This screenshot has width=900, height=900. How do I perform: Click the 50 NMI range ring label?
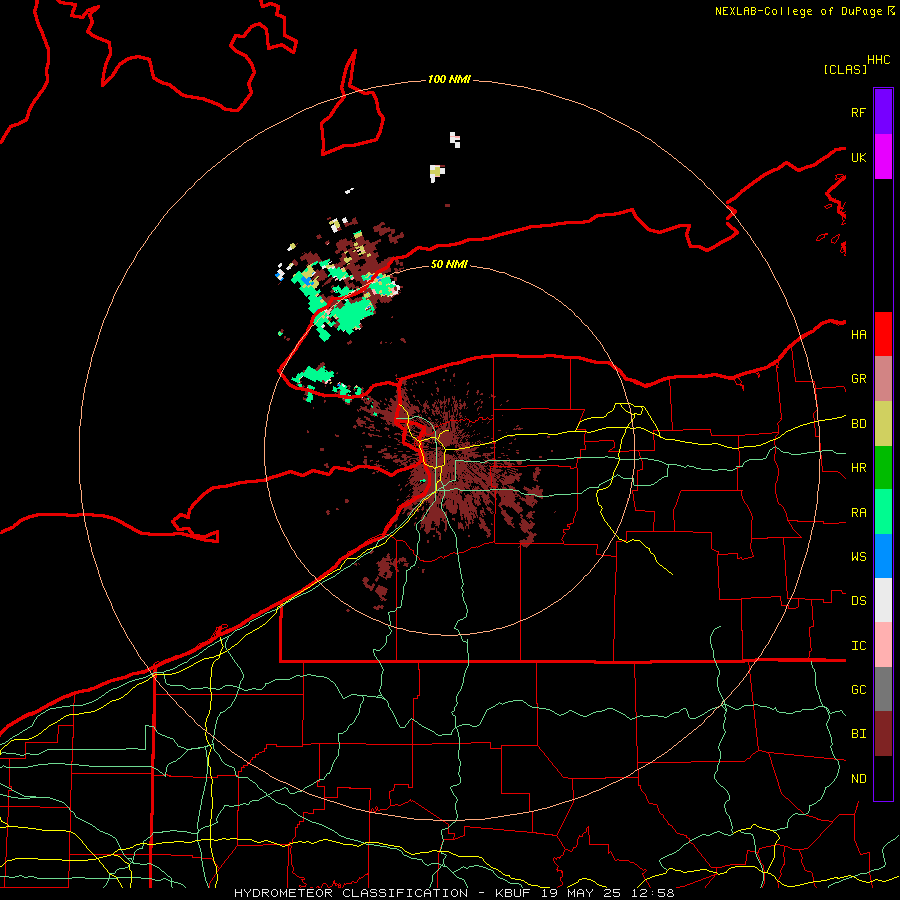(449, 264)
